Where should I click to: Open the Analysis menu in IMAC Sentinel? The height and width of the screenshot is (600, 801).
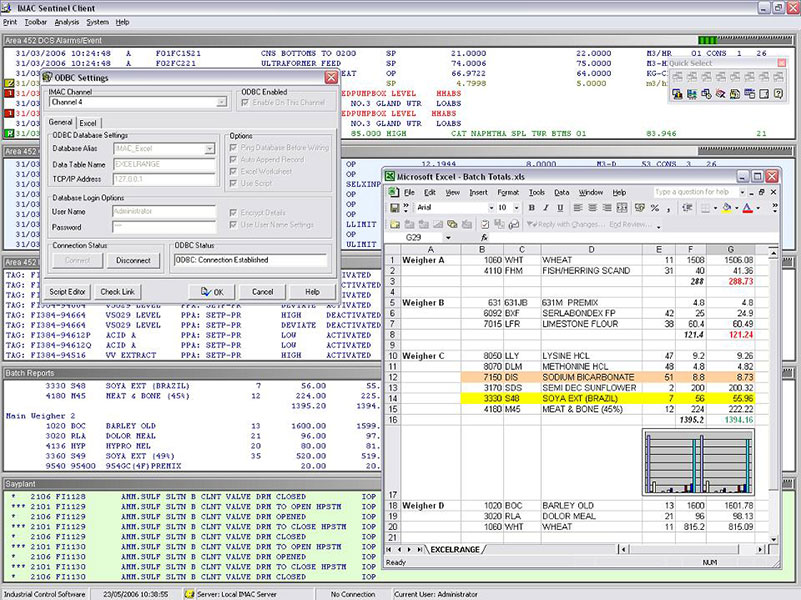tap(67, 21)
